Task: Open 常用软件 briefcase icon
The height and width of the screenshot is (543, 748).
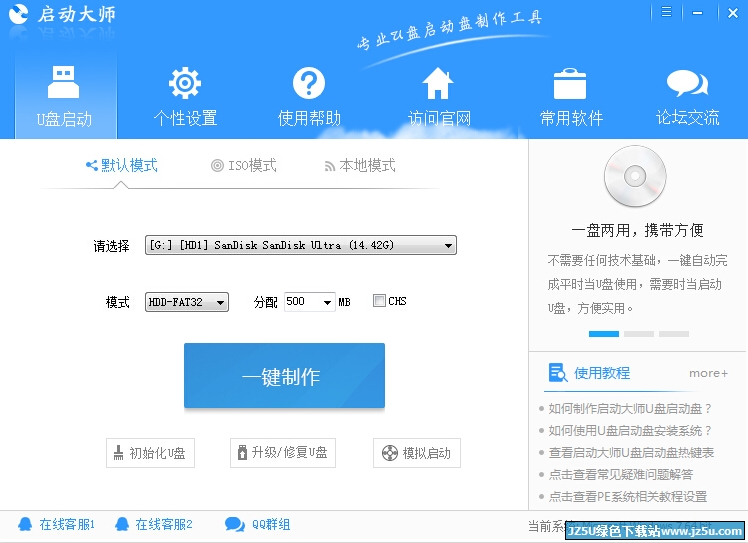Action: [x=570, y=84]
